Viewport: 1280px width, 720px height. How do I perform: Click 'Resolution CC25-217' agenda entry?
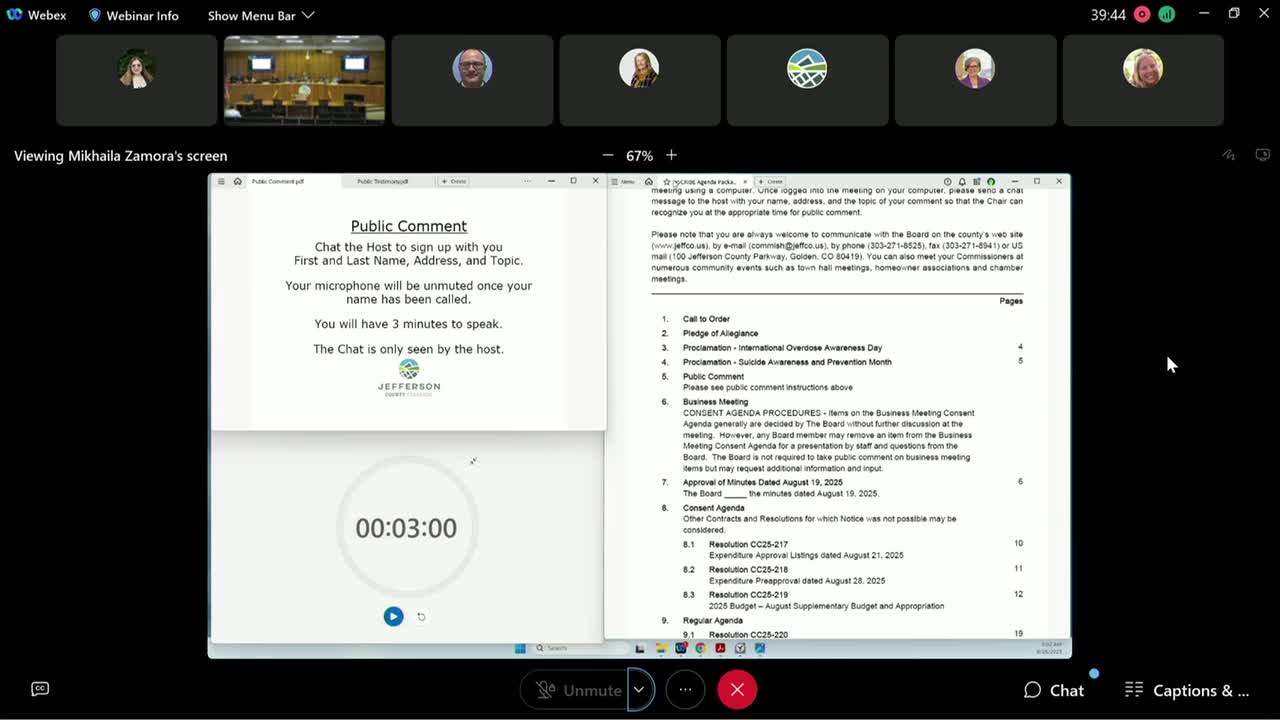(748, 544)
